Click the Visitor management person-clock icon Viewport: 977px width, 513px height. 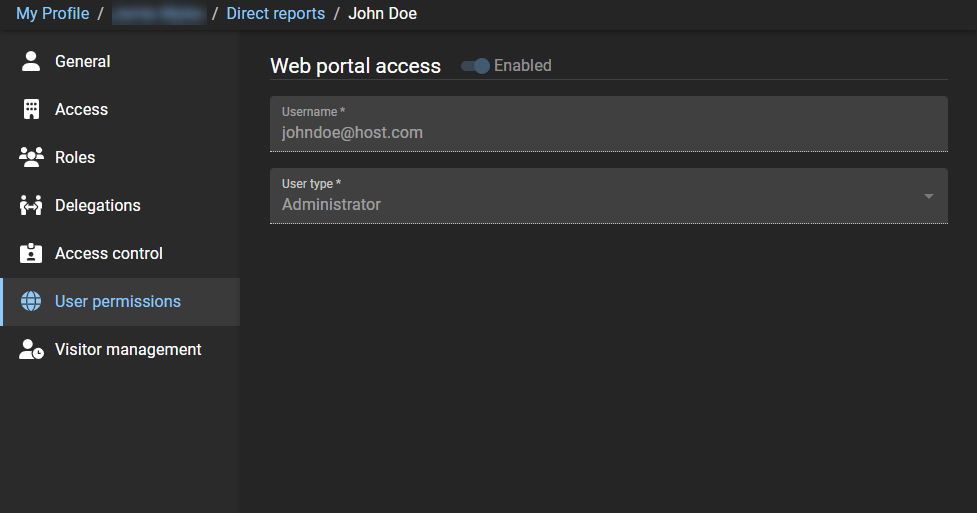pos(31,349)
